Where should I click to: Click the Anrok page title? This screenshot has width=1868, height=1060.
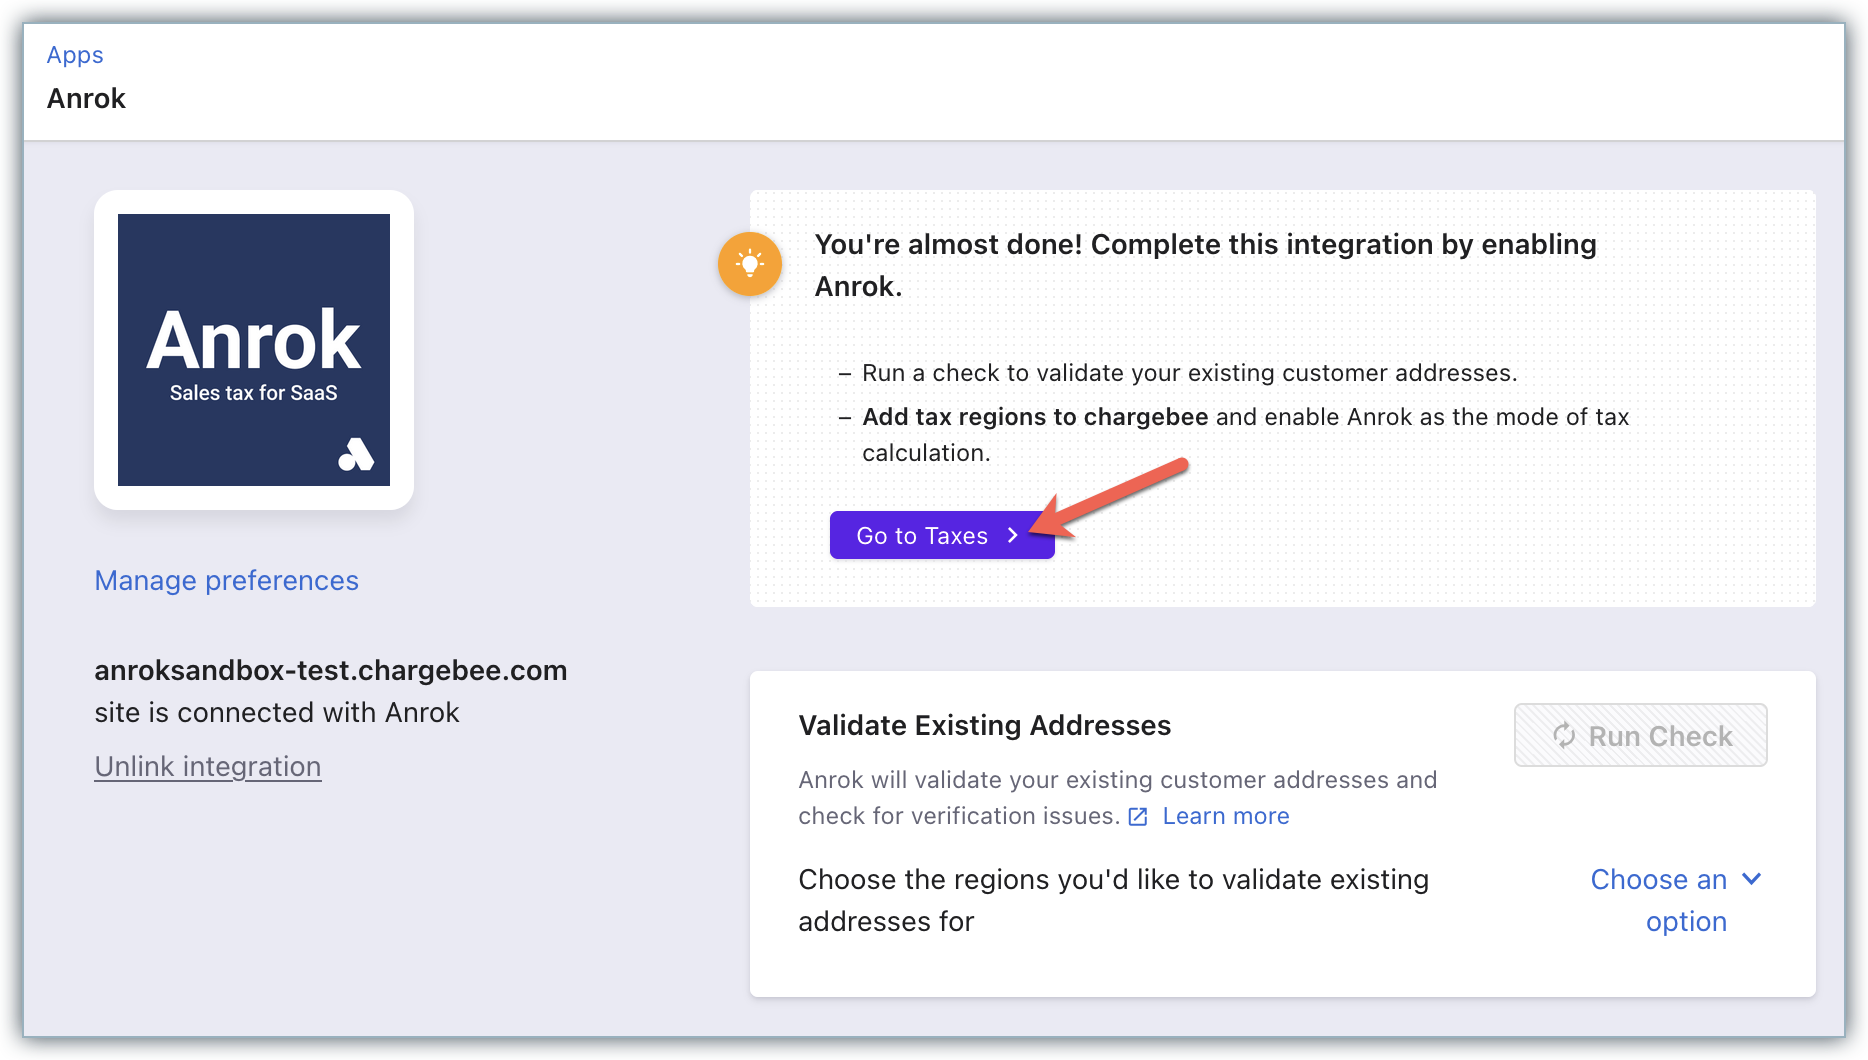point(86,99)
